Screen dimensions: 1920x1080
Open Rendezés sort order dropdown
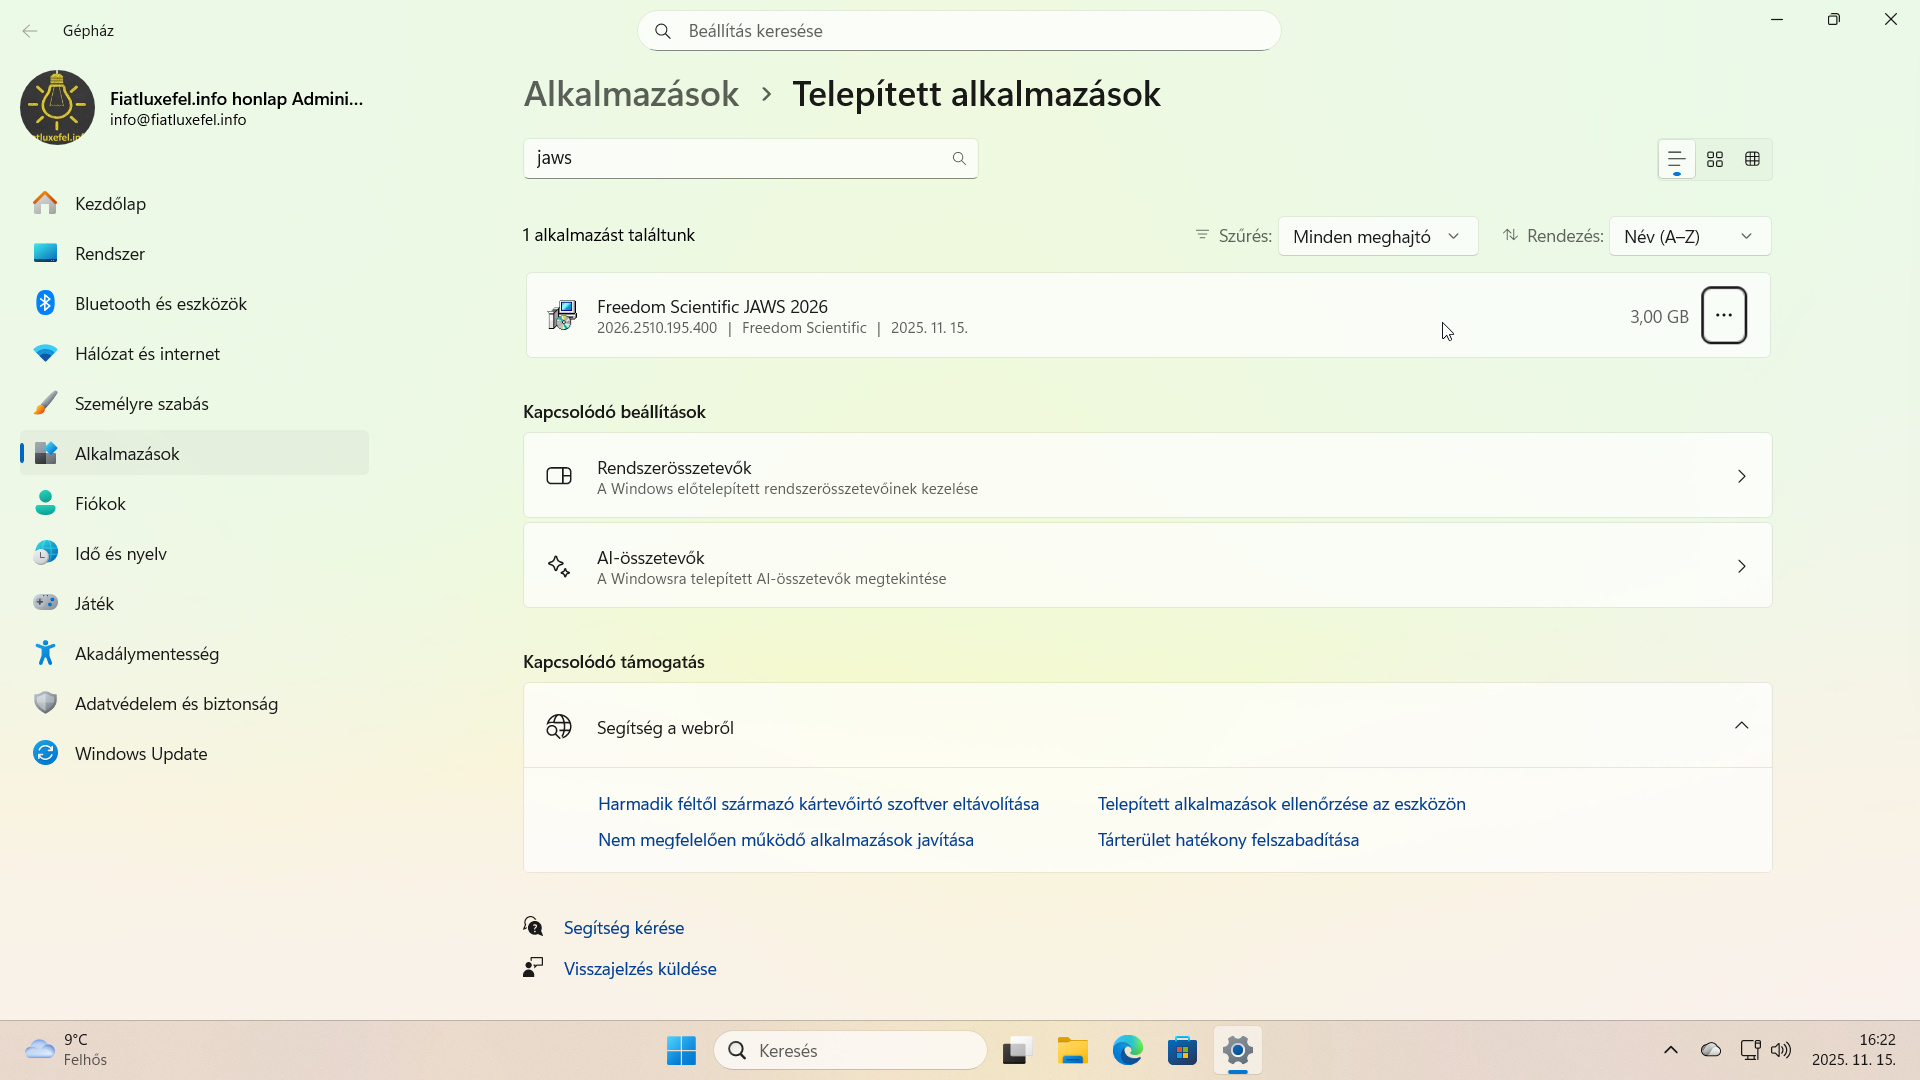click(x=1689, y=236)
